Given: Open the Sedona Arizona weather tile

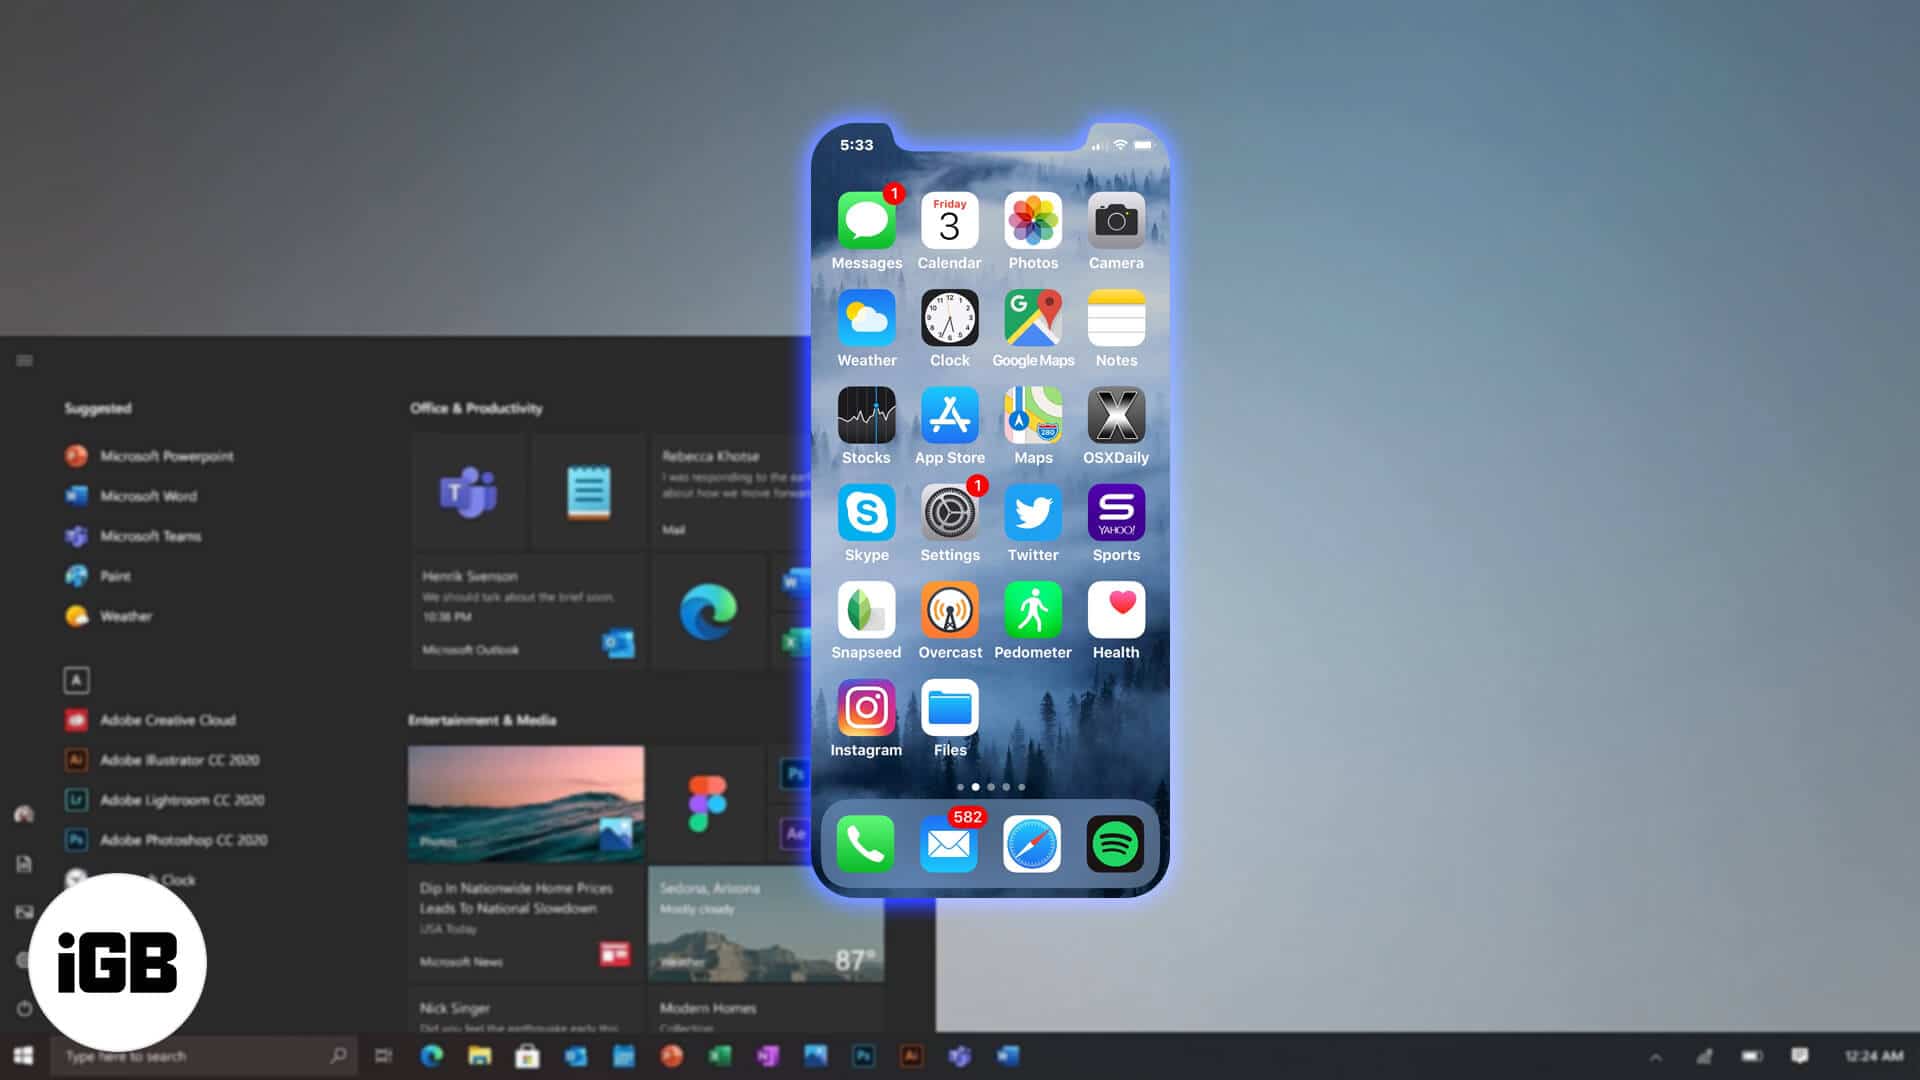Looking at the screenshot, I should pos(766,923).
